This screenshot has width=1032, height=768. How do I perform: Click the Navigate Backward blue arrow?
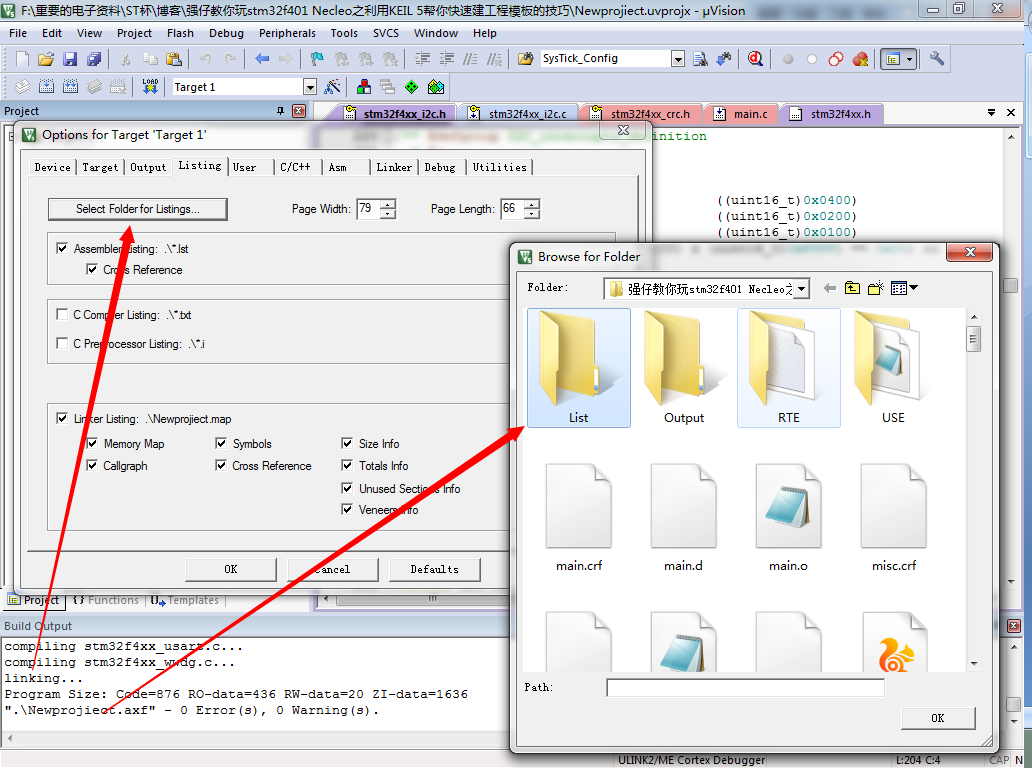point(262,59)
